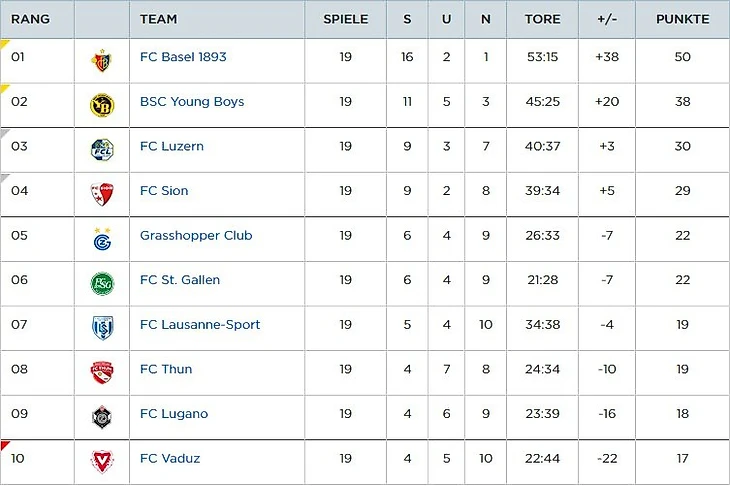Screen dimensions: 730x486
Task: Click the Grasshopper Club crest icon
Action: point(102,238)
